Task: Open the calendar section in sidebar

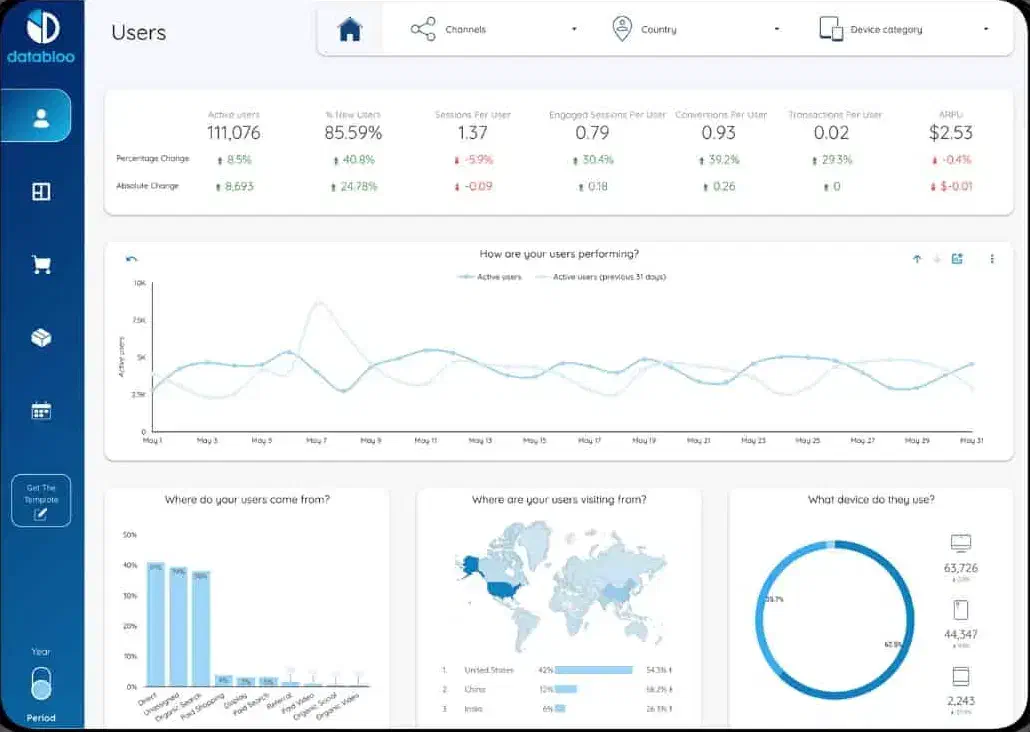Action: pyautogui.click(x=41, y=410)
